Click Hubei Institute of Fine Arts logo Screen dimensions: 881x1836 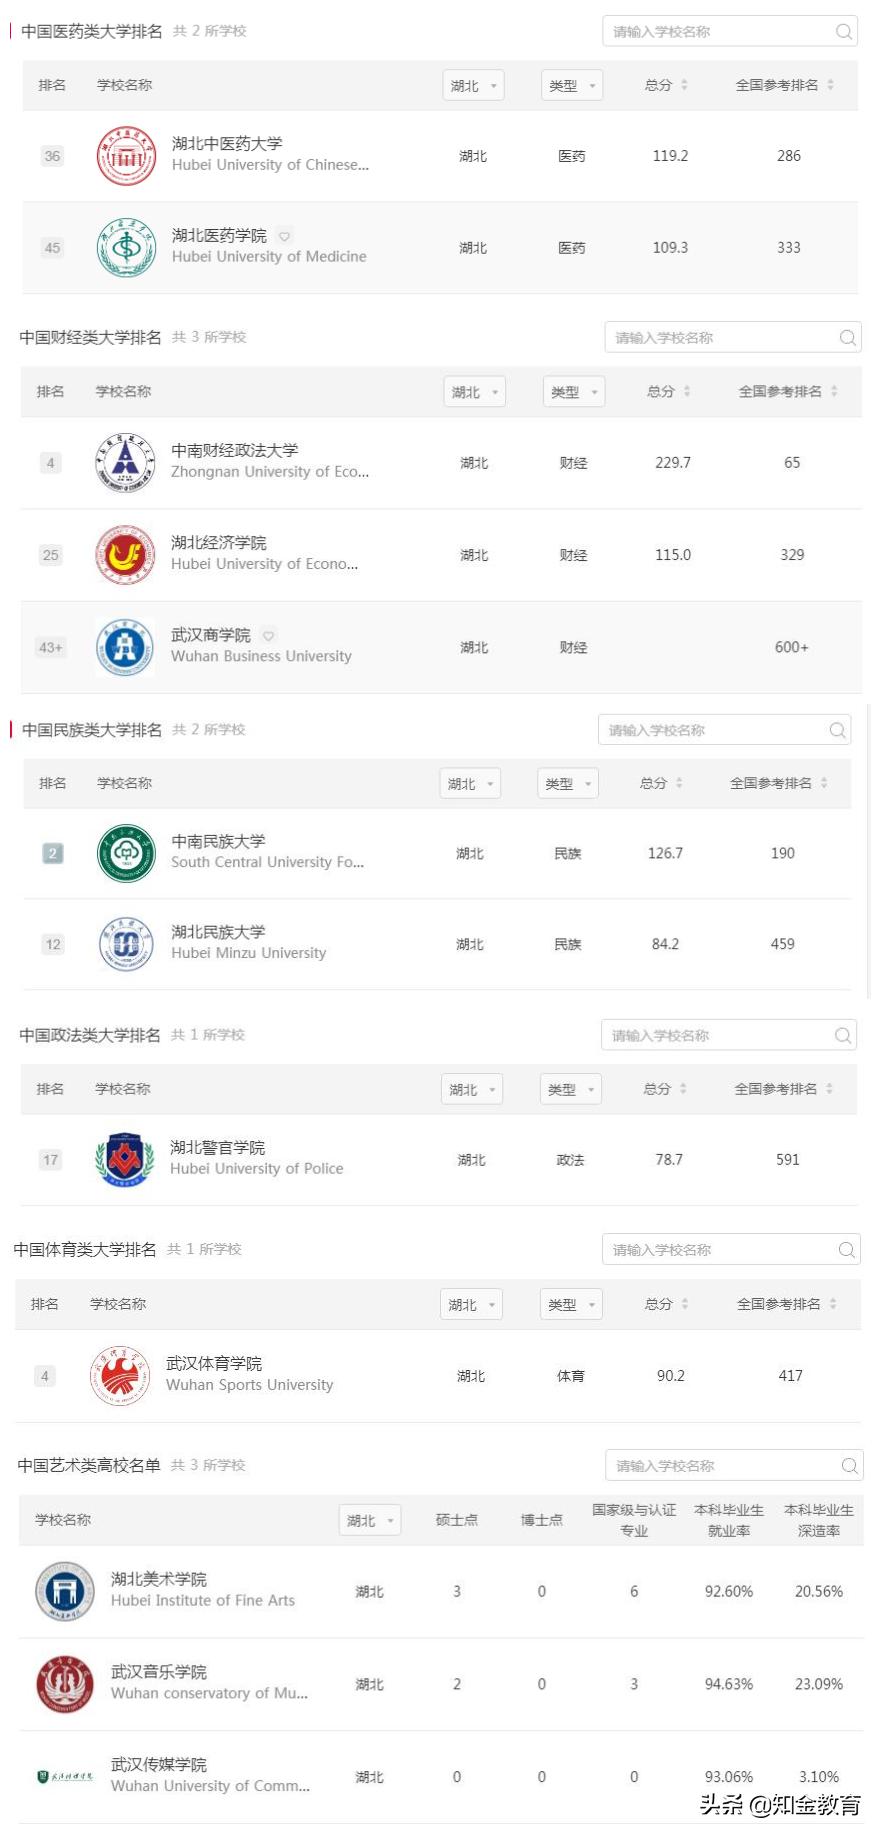pyautogui.click(x=65, y=1591)
